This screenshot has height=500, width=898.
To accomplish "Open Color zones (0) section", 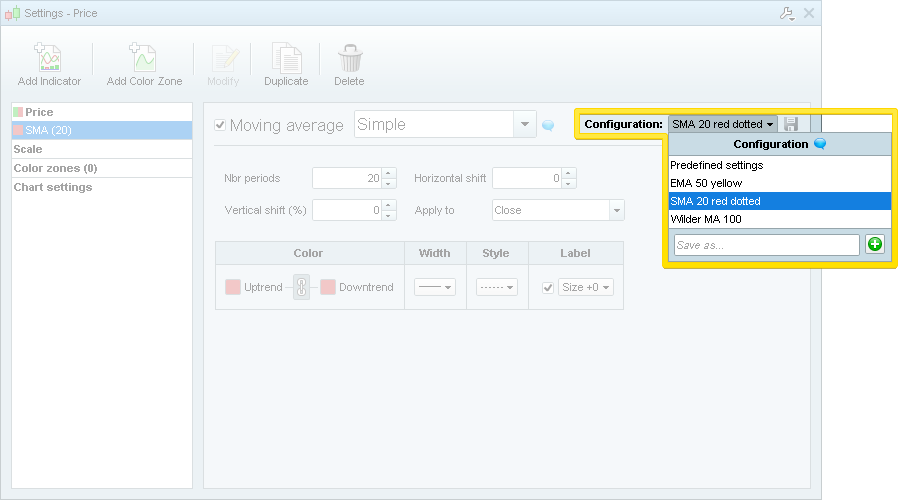I will point(55,168).
